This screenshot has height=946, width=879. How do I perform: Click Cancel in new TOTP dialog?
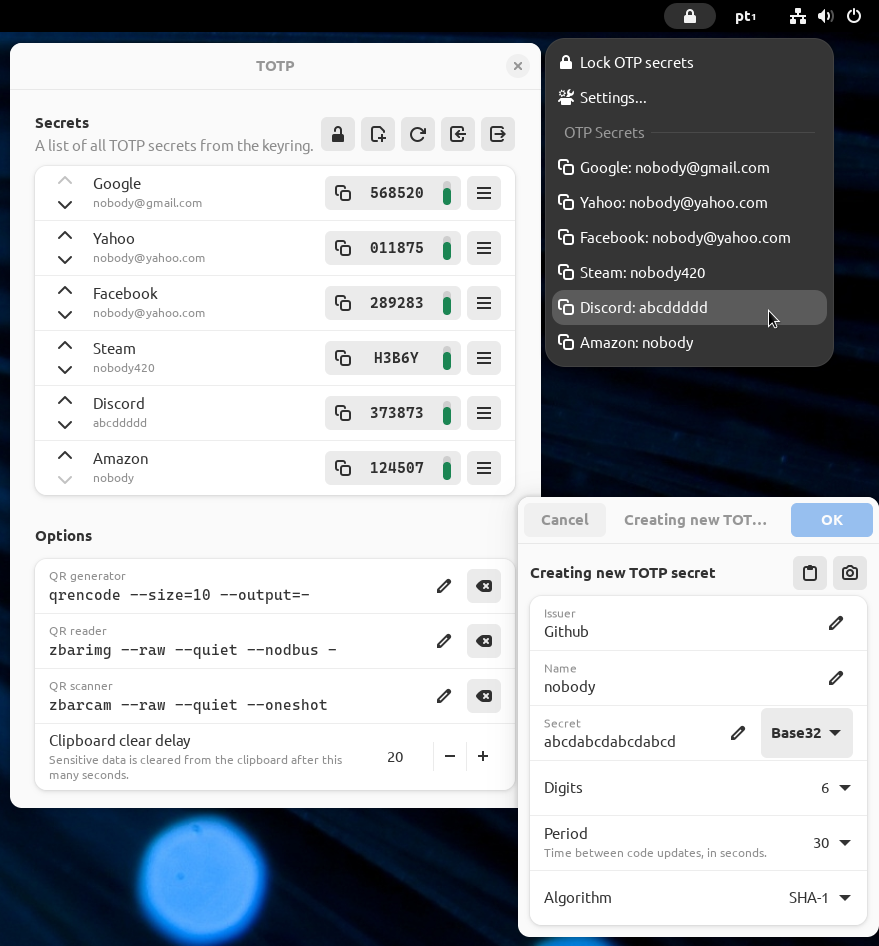[565, 520]
